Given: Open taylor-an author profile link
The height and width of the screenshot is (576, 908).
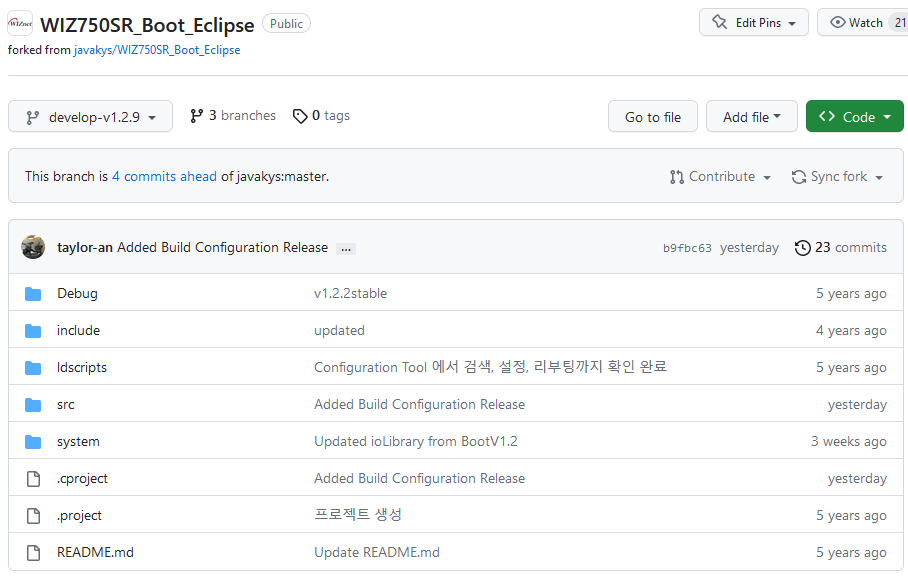Looking at the screenshot, I should pos(85,248).
